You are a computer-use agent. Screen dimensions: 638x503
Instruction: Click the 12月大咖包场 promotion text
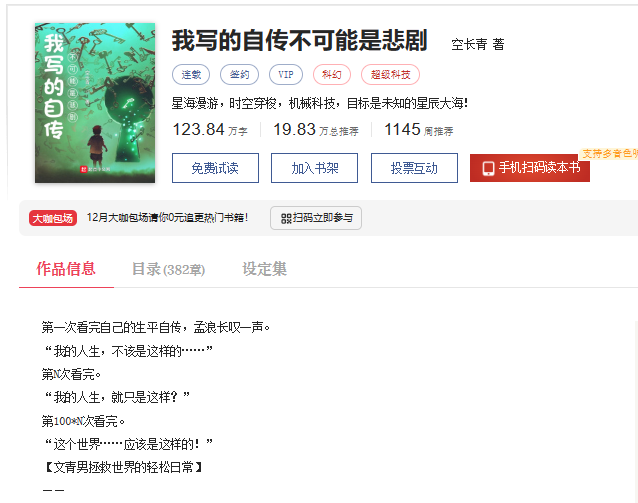[167, 218]
